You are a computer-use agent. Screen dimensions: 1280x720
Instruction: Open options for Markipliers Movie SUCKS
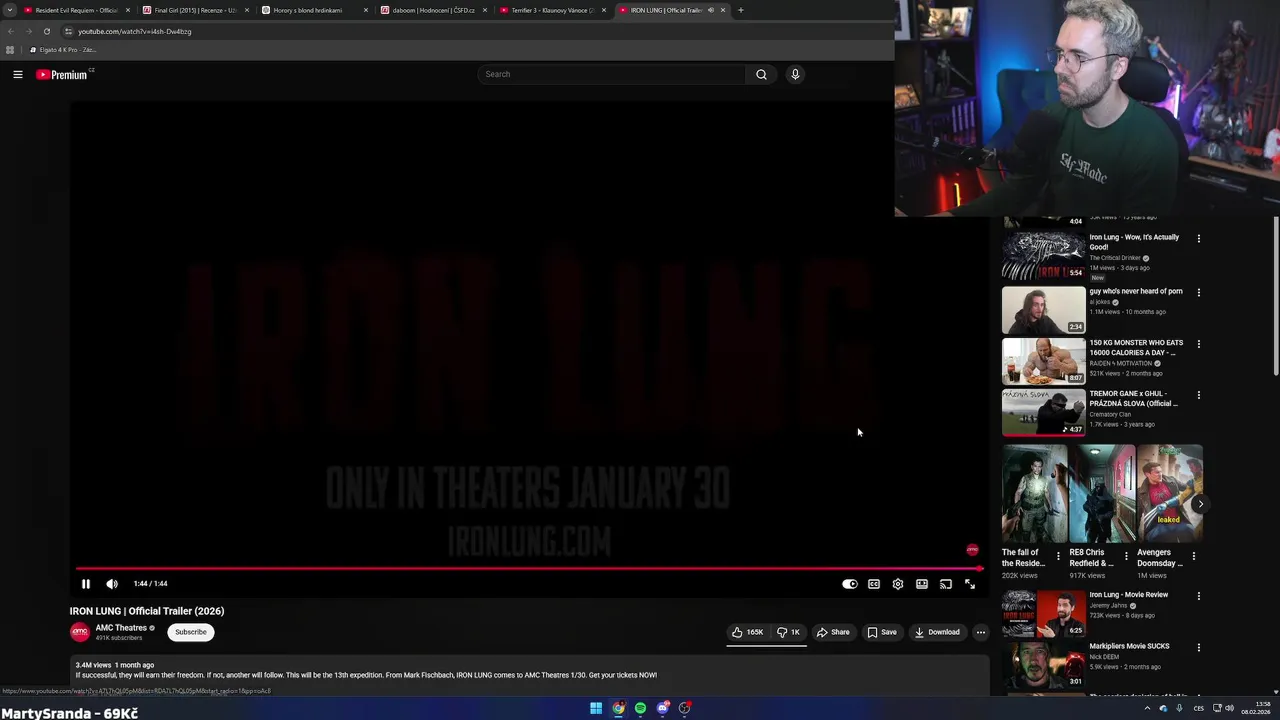(1199, 647)
